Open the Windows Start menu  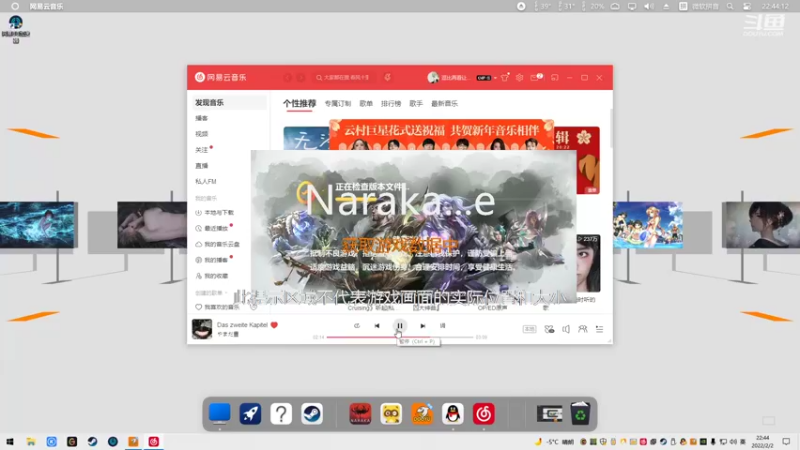(x=10, y=441)
